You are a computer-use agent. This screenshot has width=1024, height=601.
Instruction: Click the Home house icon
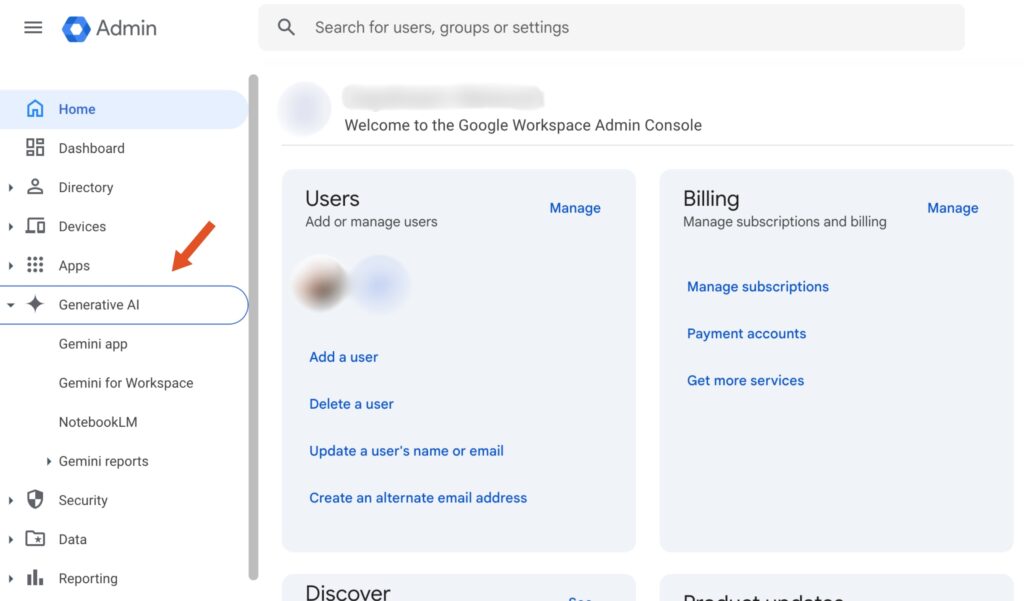coord(35,108)
